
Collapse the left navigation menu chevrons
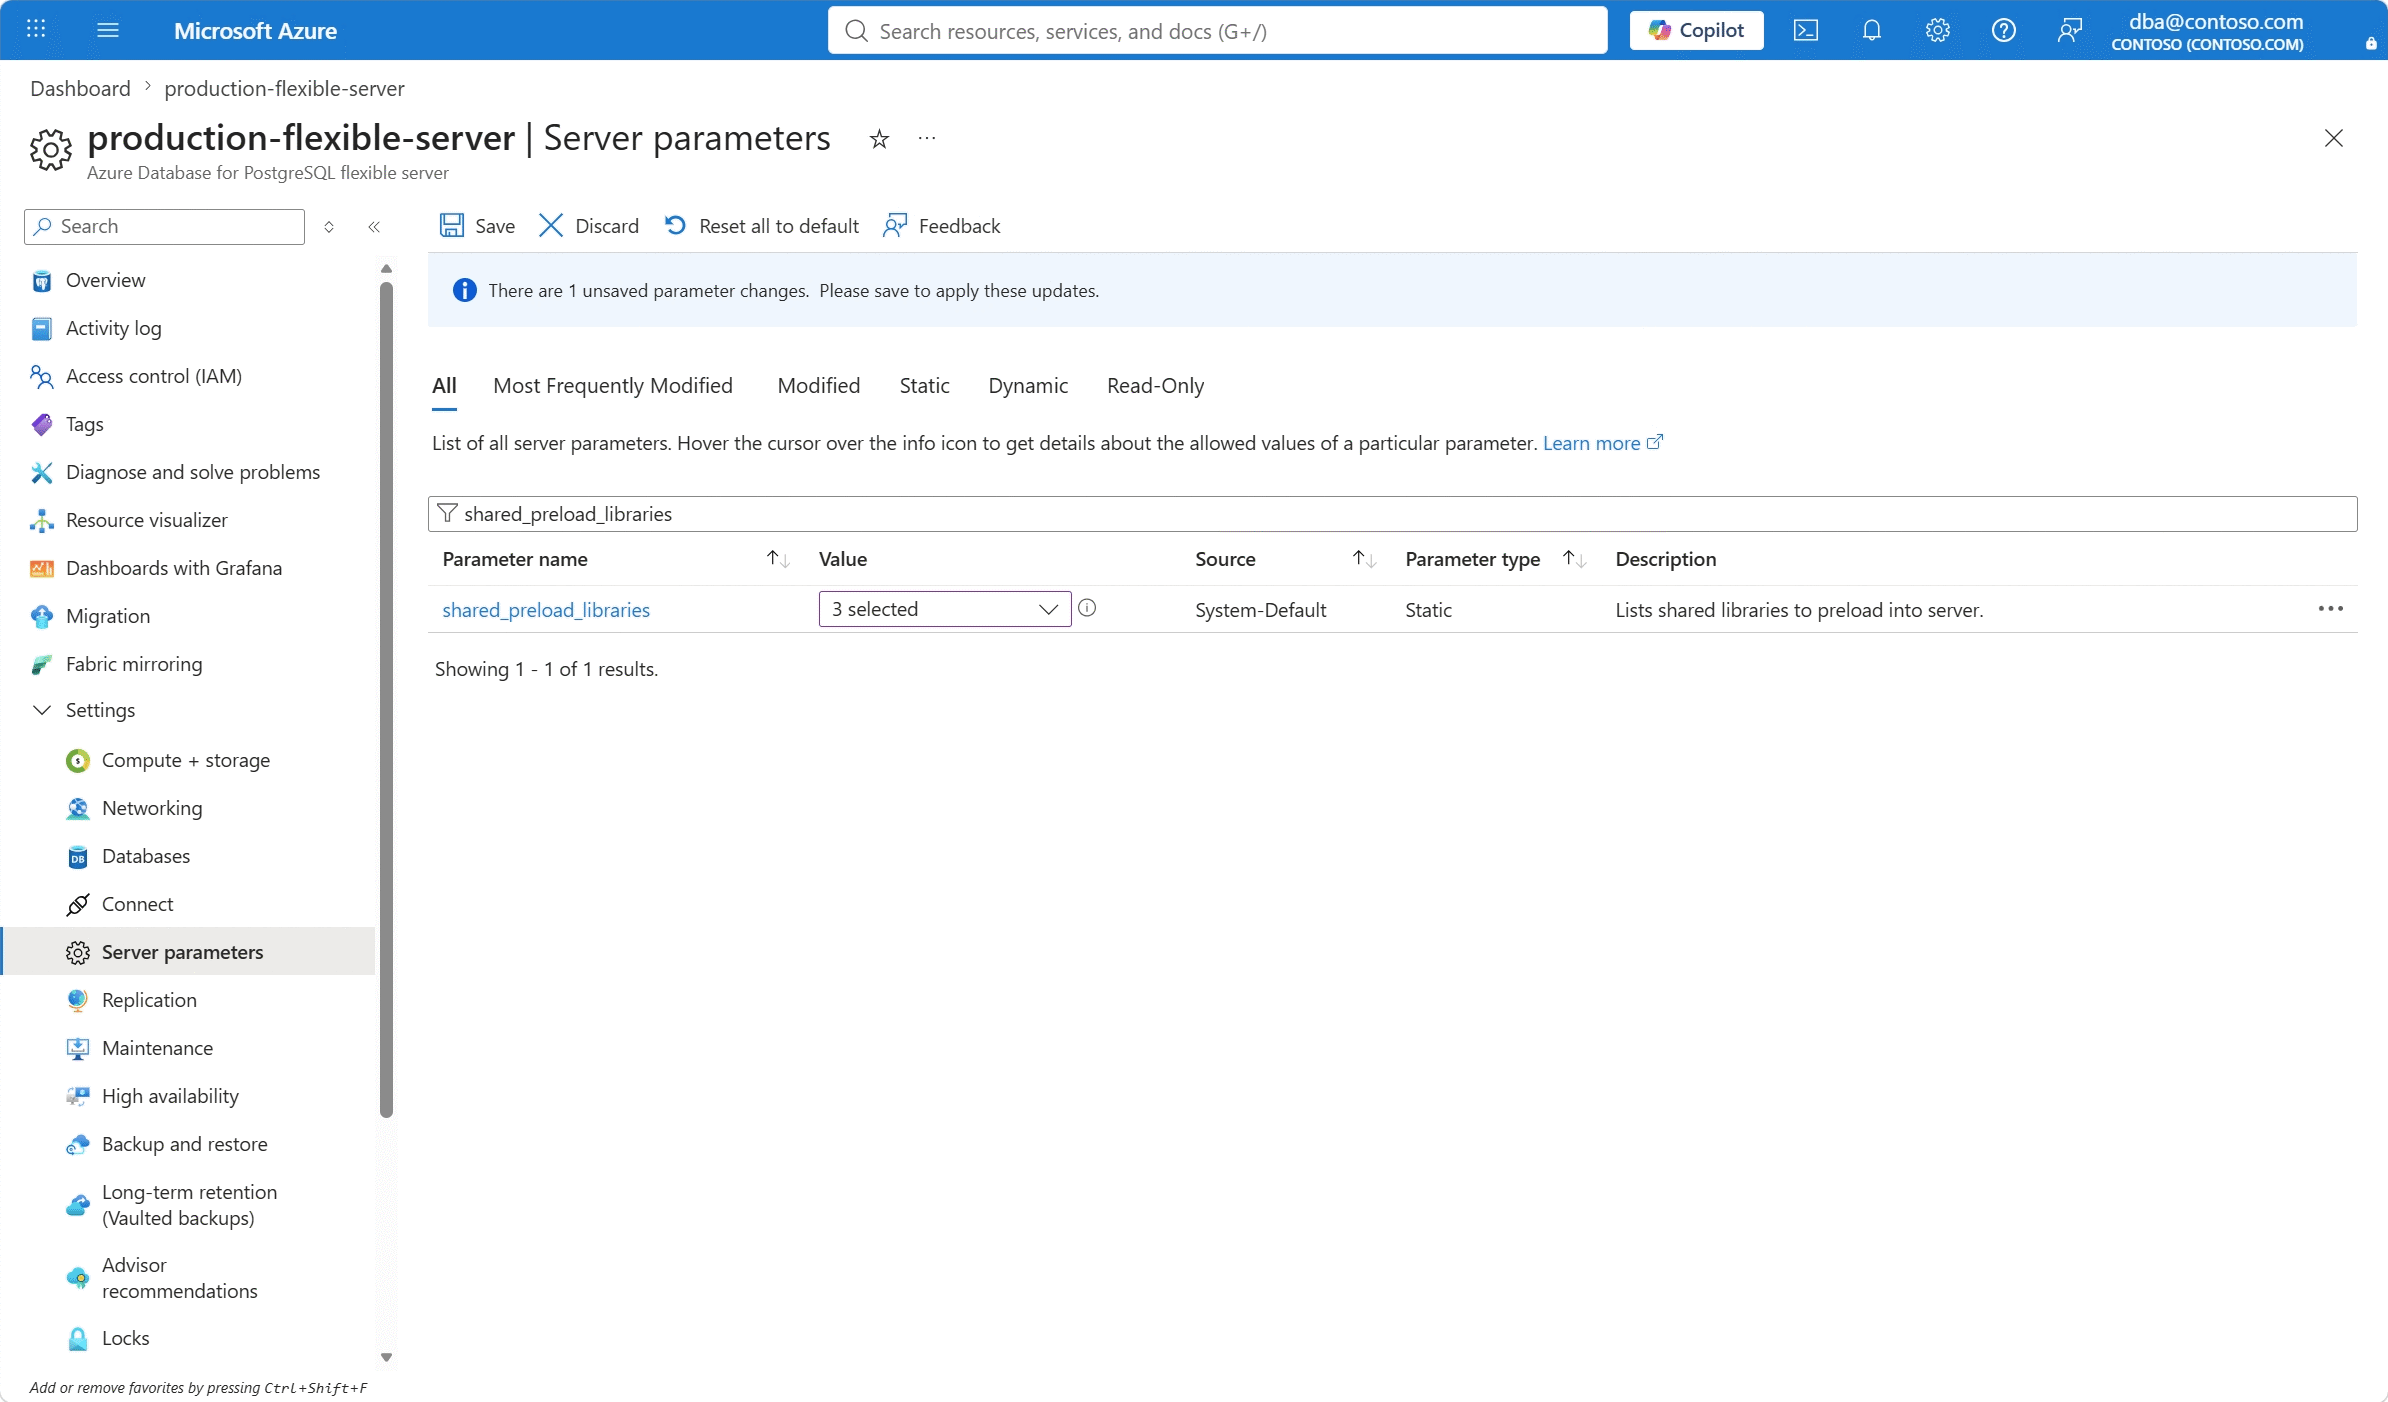(x=374, y=227)
